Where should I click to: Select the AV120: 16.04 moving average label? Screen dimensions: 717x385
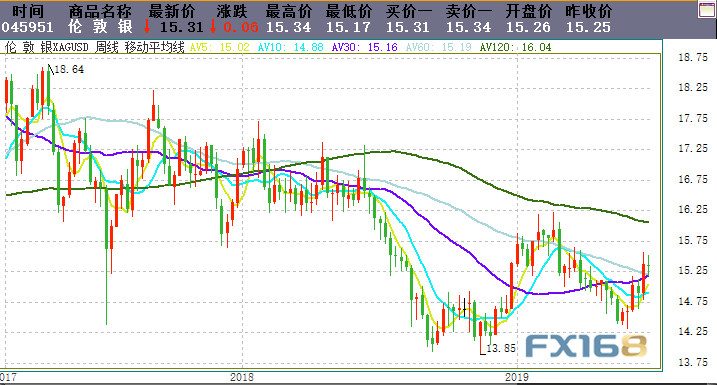pos(515,48)
